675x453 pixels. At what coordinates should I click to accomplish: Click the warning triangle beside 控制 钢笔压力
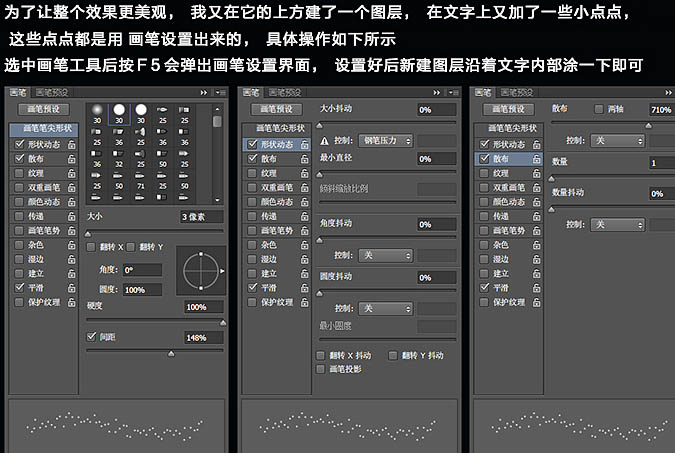(325, 141)
